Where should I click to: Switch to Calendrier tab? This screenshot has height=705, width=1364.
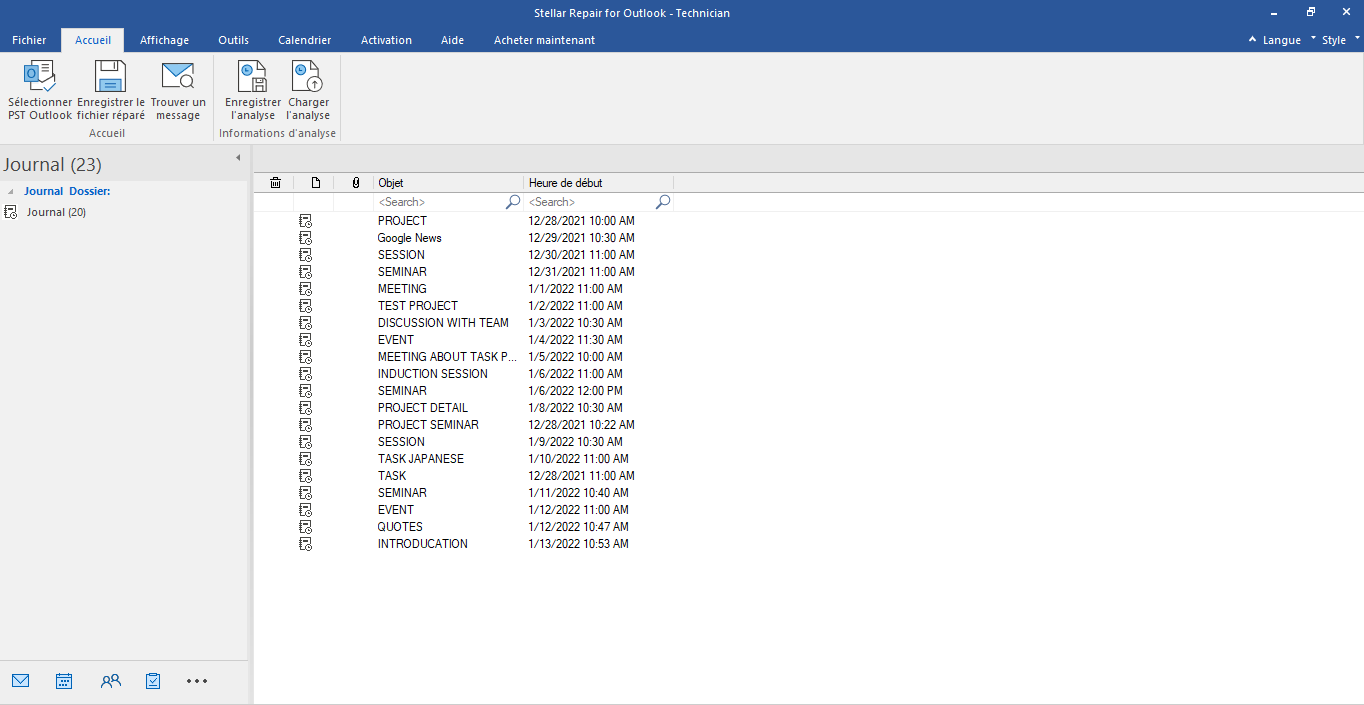pyautogui.click(x=304, y=40)
